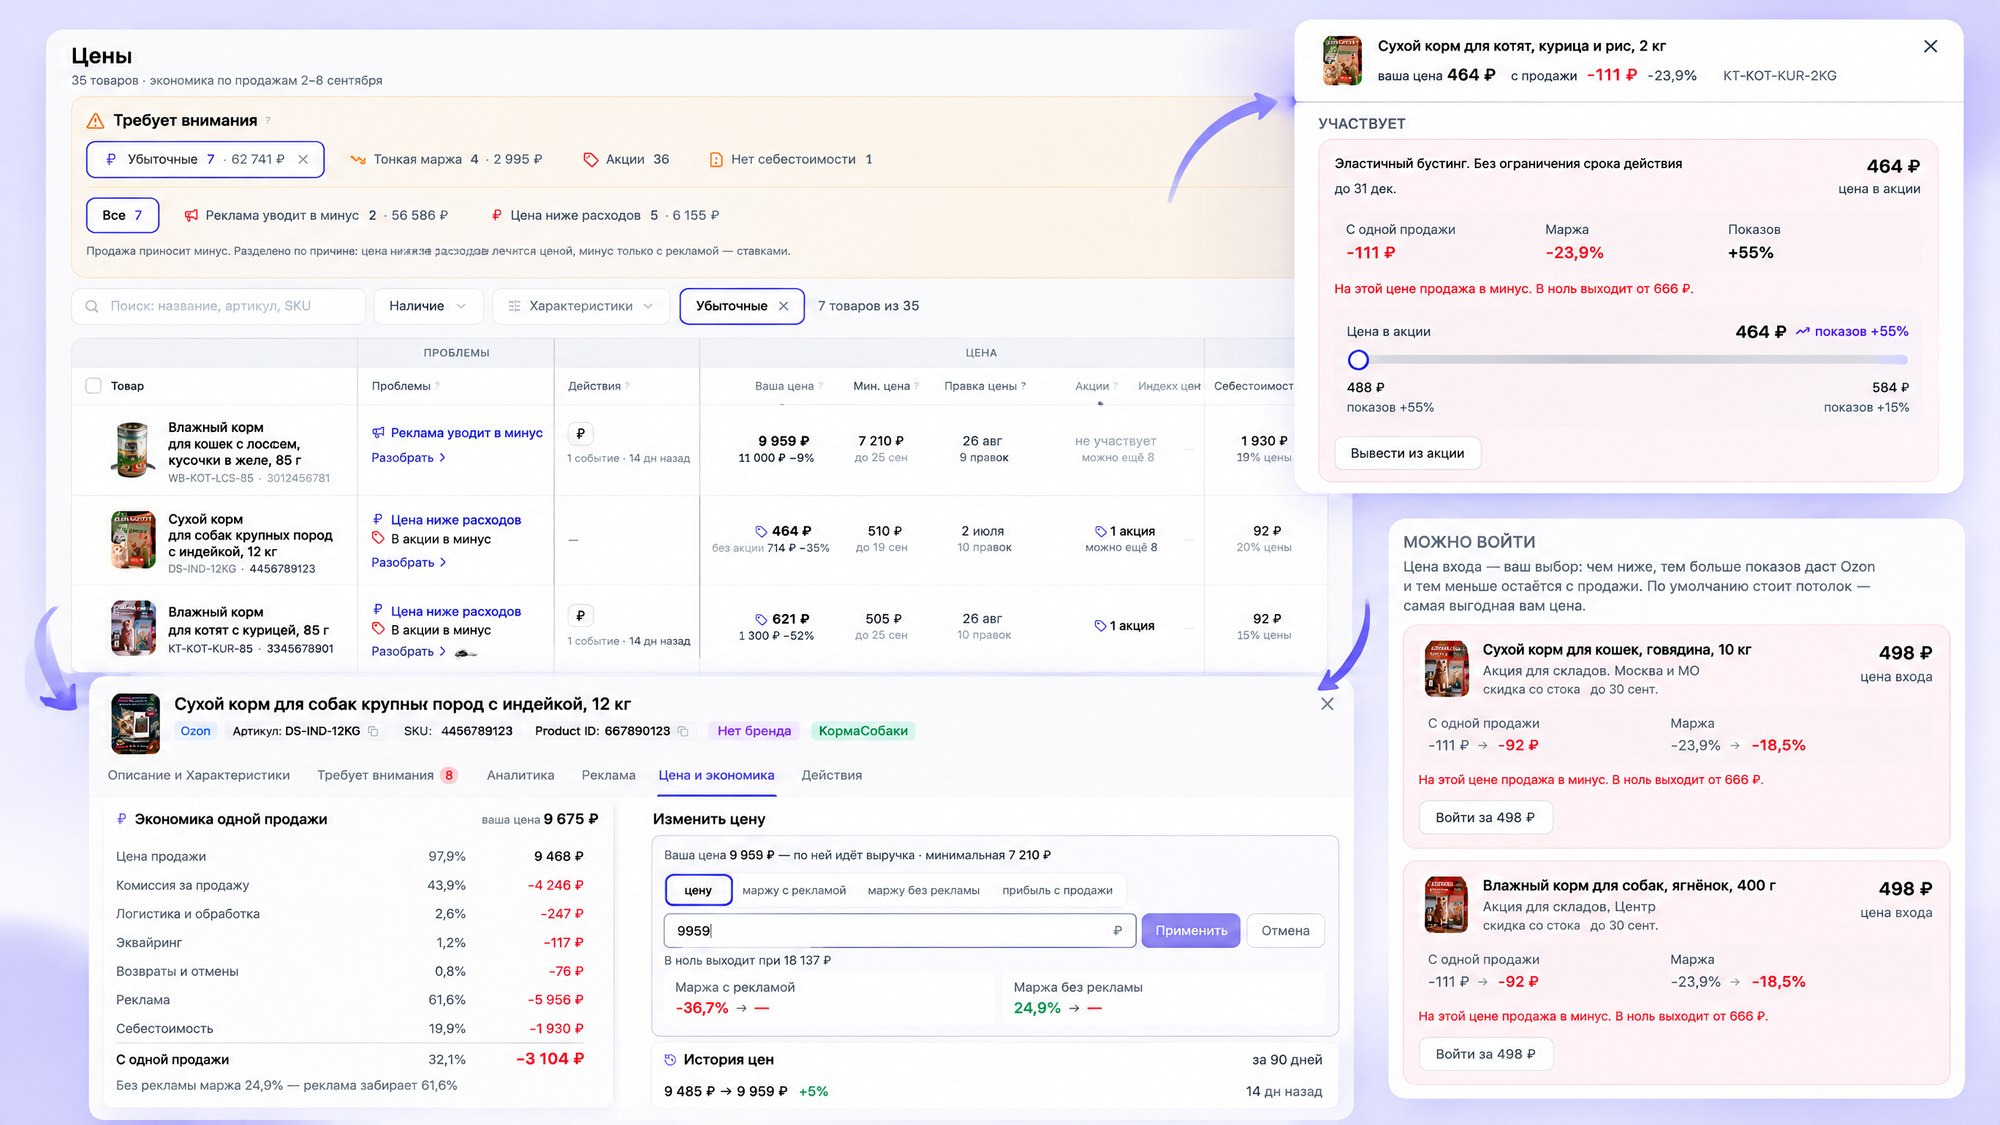2000x1125 pixels.
Task: Click the Цена в акции slider track
Action: 1627,360
